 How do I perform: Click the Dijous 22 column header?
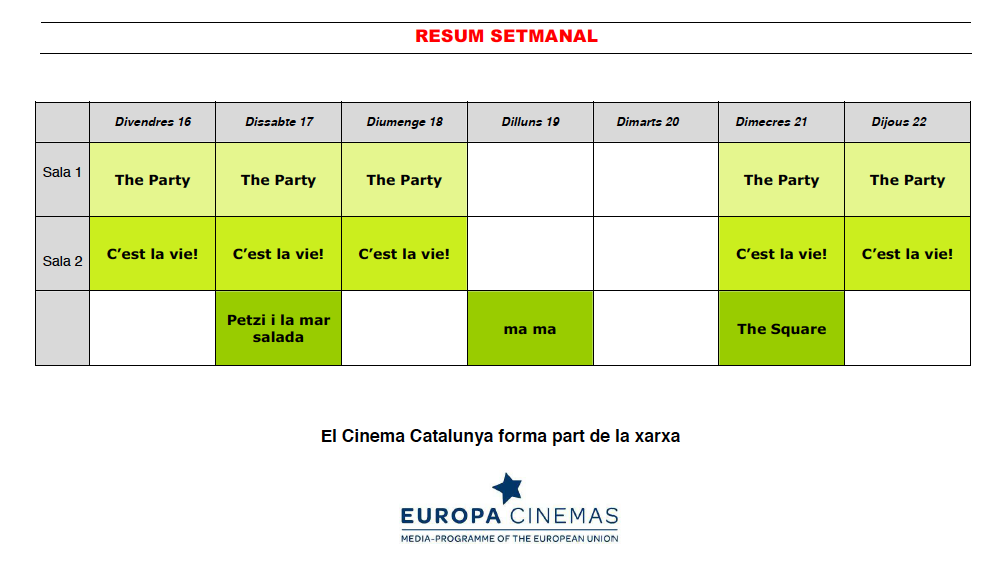pyautogui.click(x=907, y=122)
